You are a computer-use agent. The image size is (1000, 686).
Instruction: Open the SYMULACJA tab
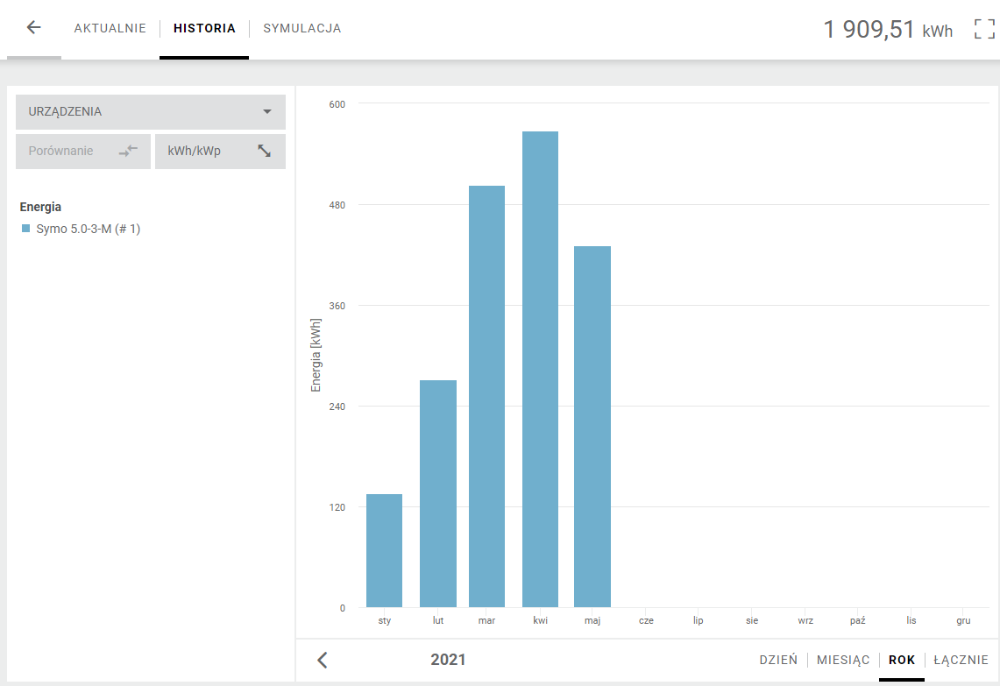(x=302, y=28)
